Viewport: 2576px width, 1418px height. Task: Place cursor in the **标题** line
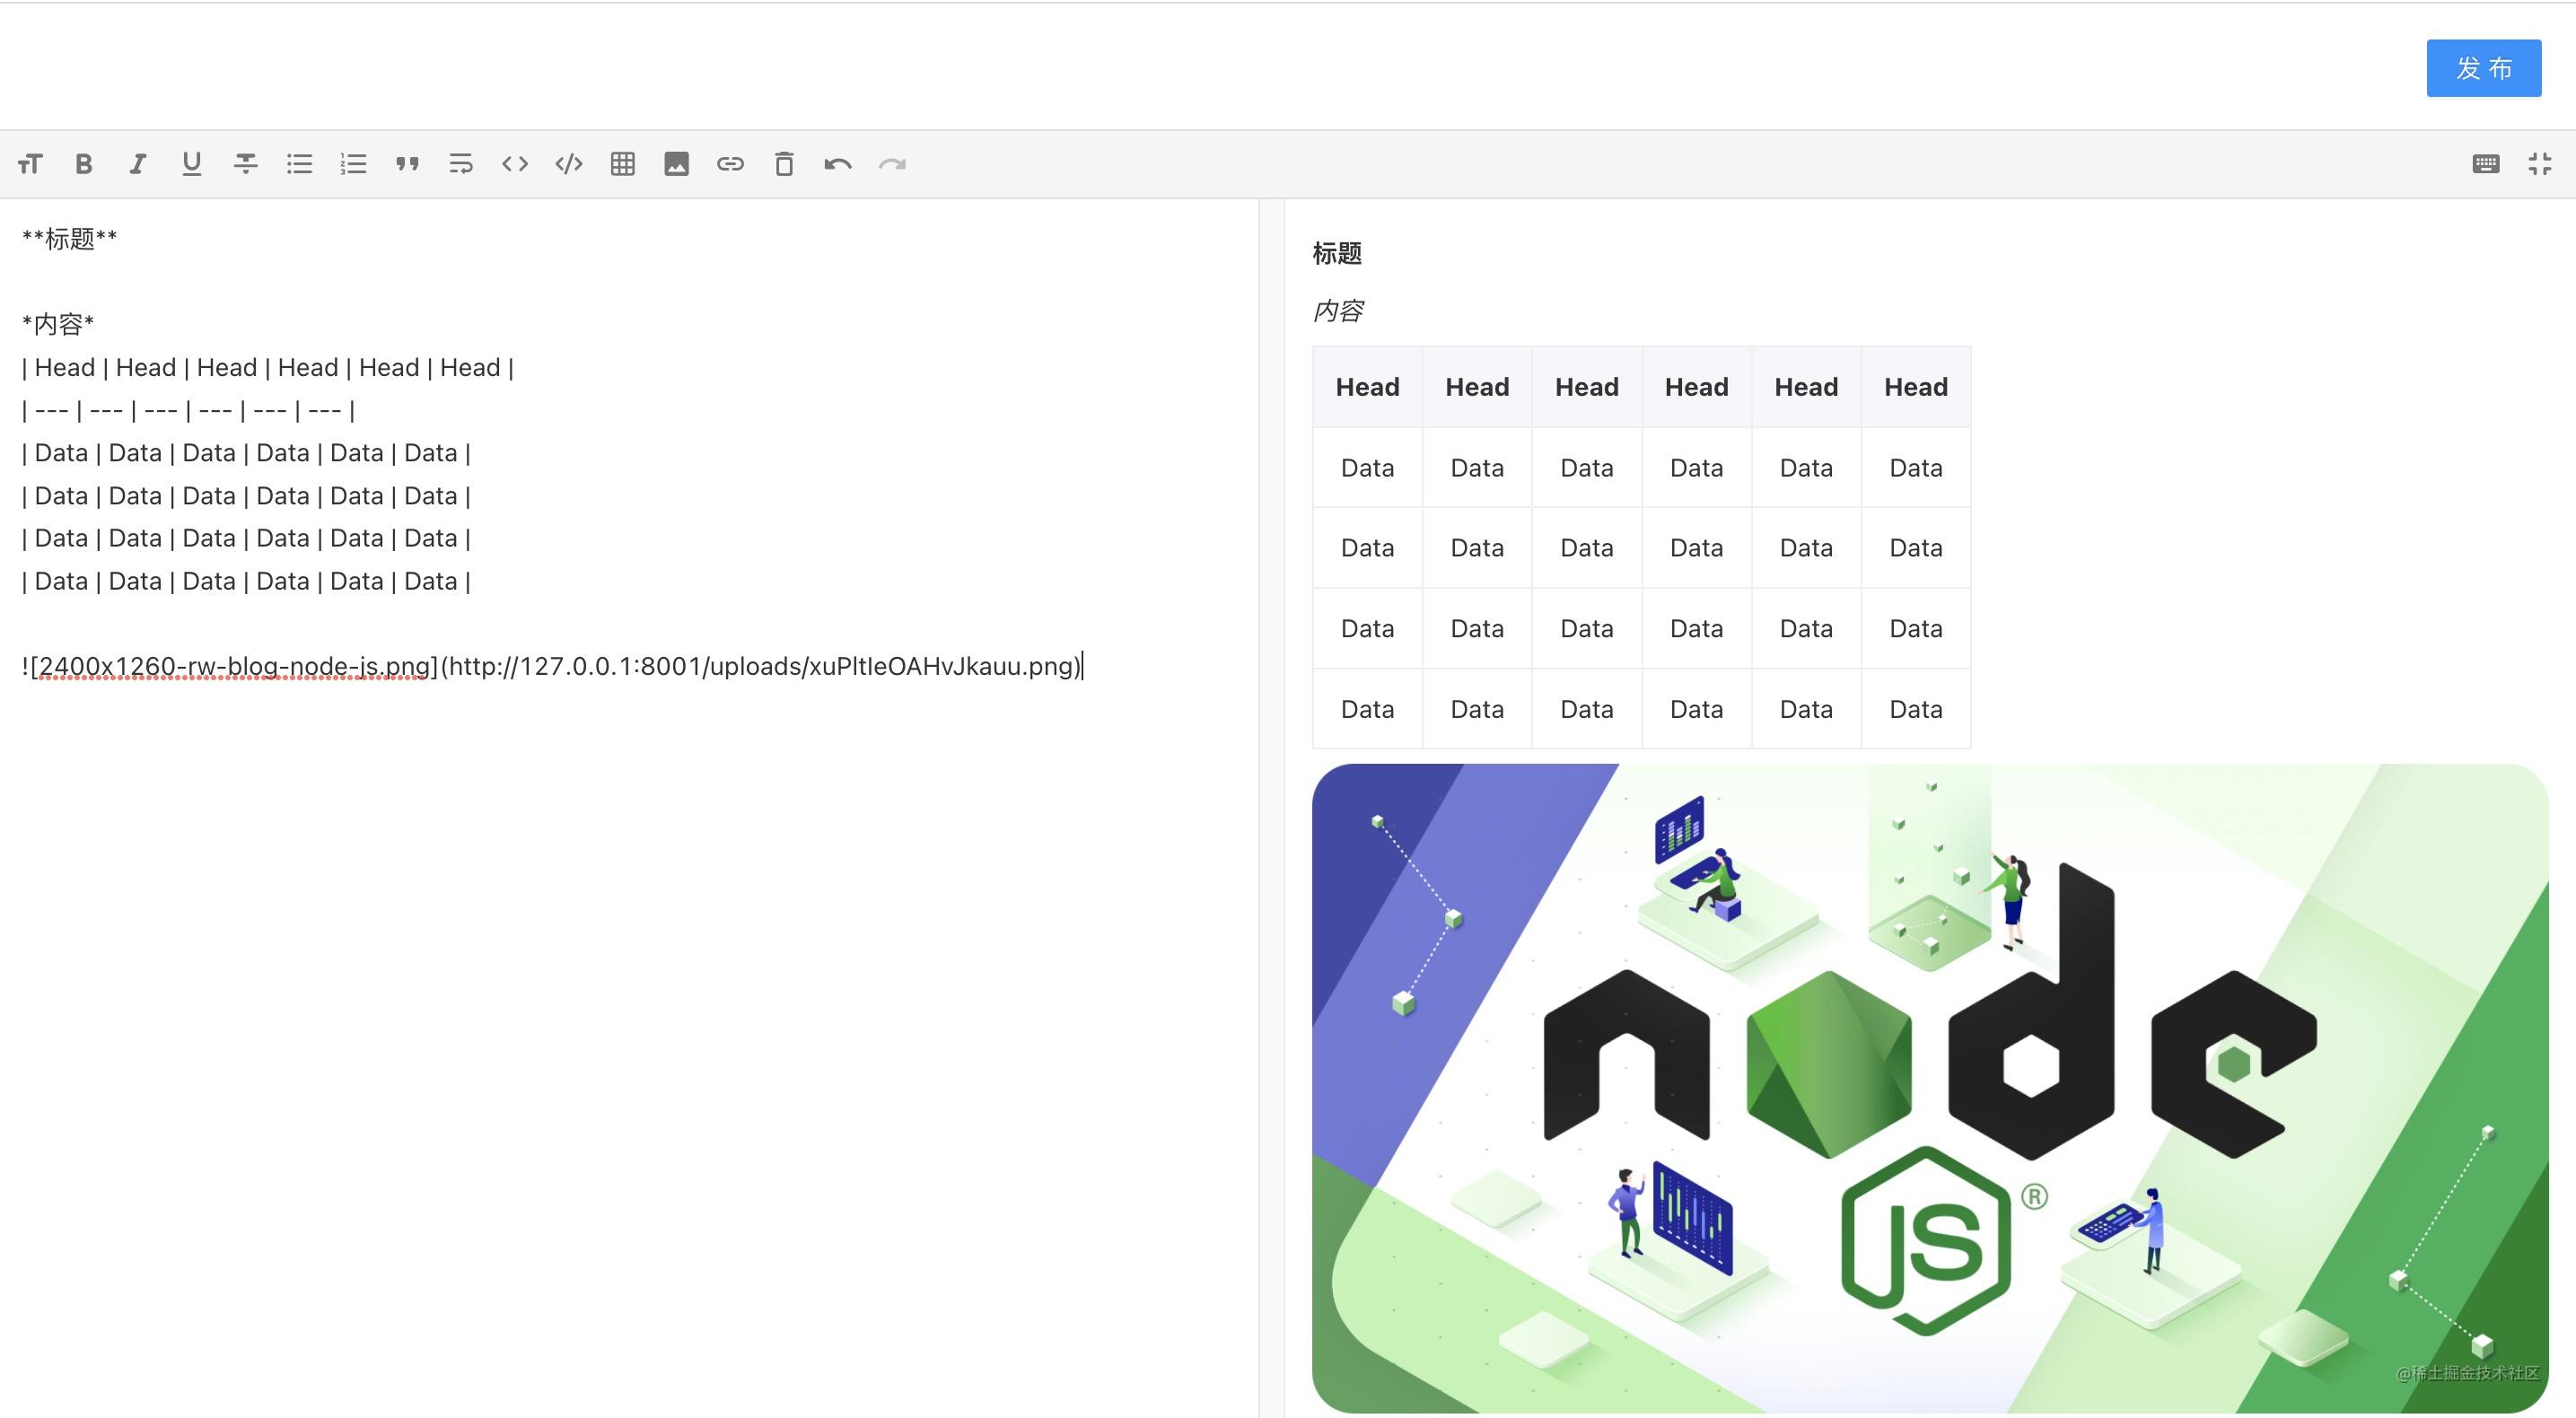[x=70, y=239]
